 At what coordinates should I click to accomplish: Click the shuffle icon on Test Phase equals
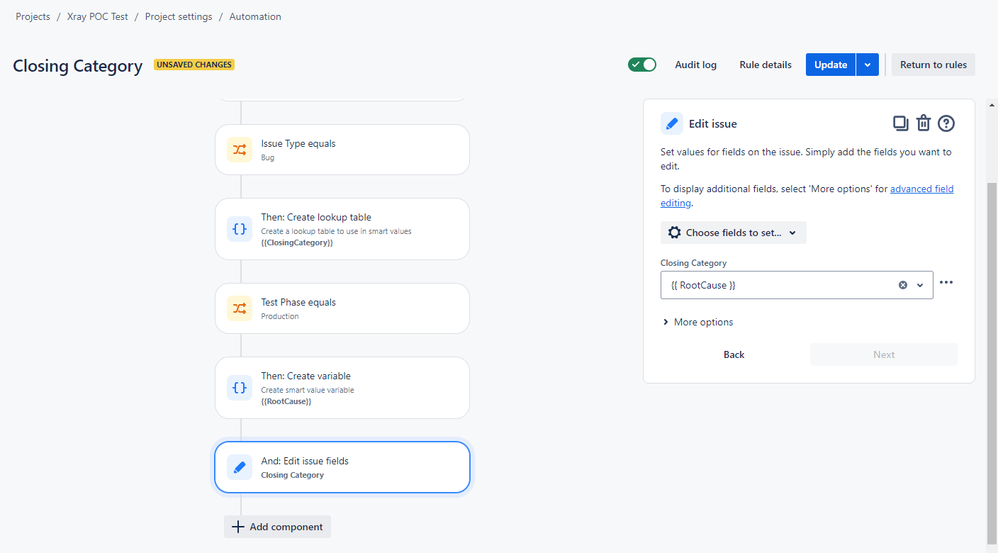[x=239, y=309]
